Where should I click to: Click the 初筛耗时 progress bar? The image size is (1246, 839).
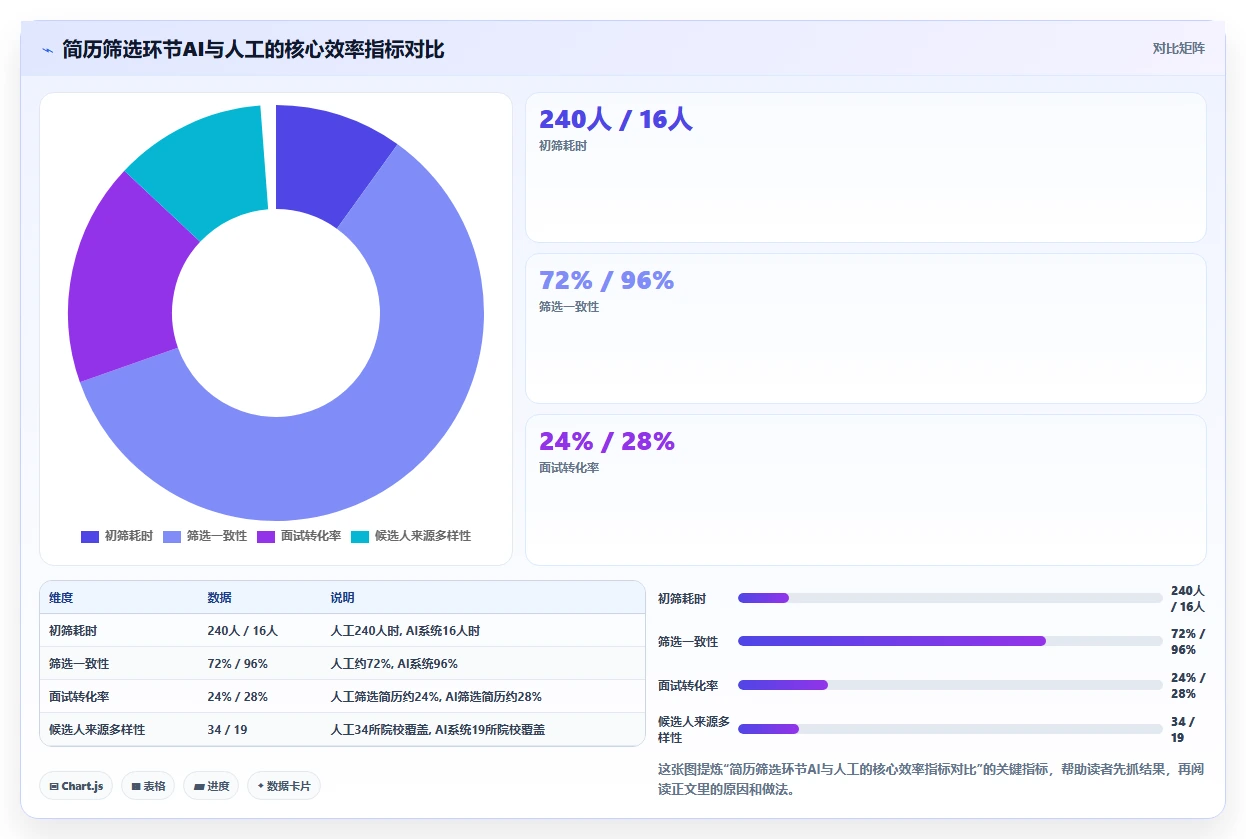[950, 598]
